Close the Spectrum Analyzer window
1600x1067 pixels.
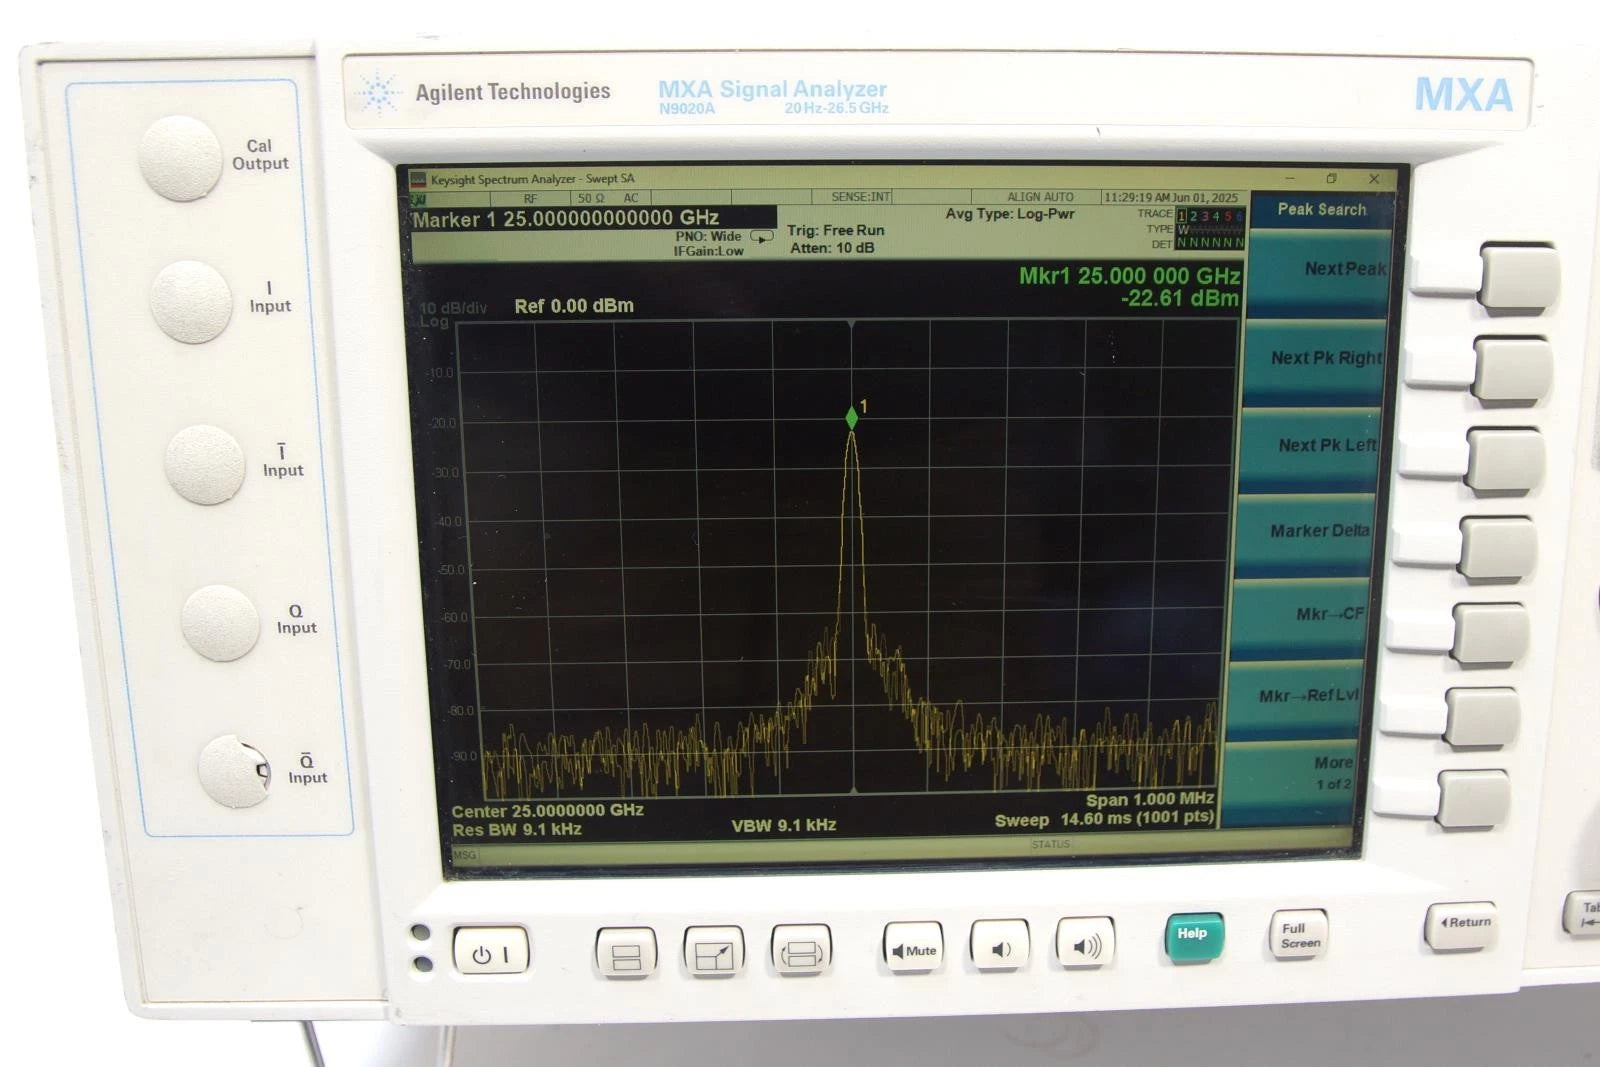(1374, 179)
